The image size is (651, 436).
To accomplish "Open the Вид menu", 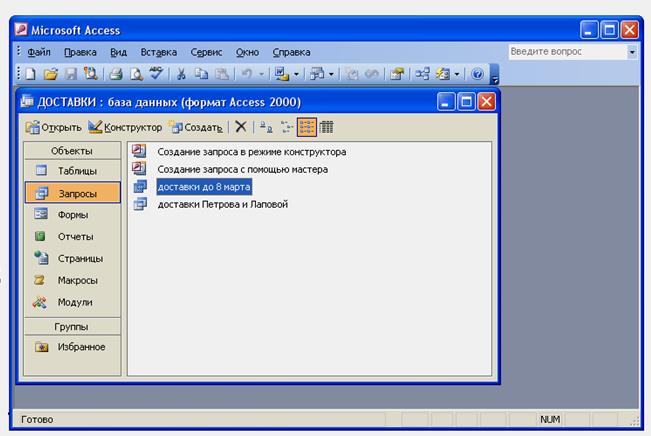I will click(x=118, y=52).
